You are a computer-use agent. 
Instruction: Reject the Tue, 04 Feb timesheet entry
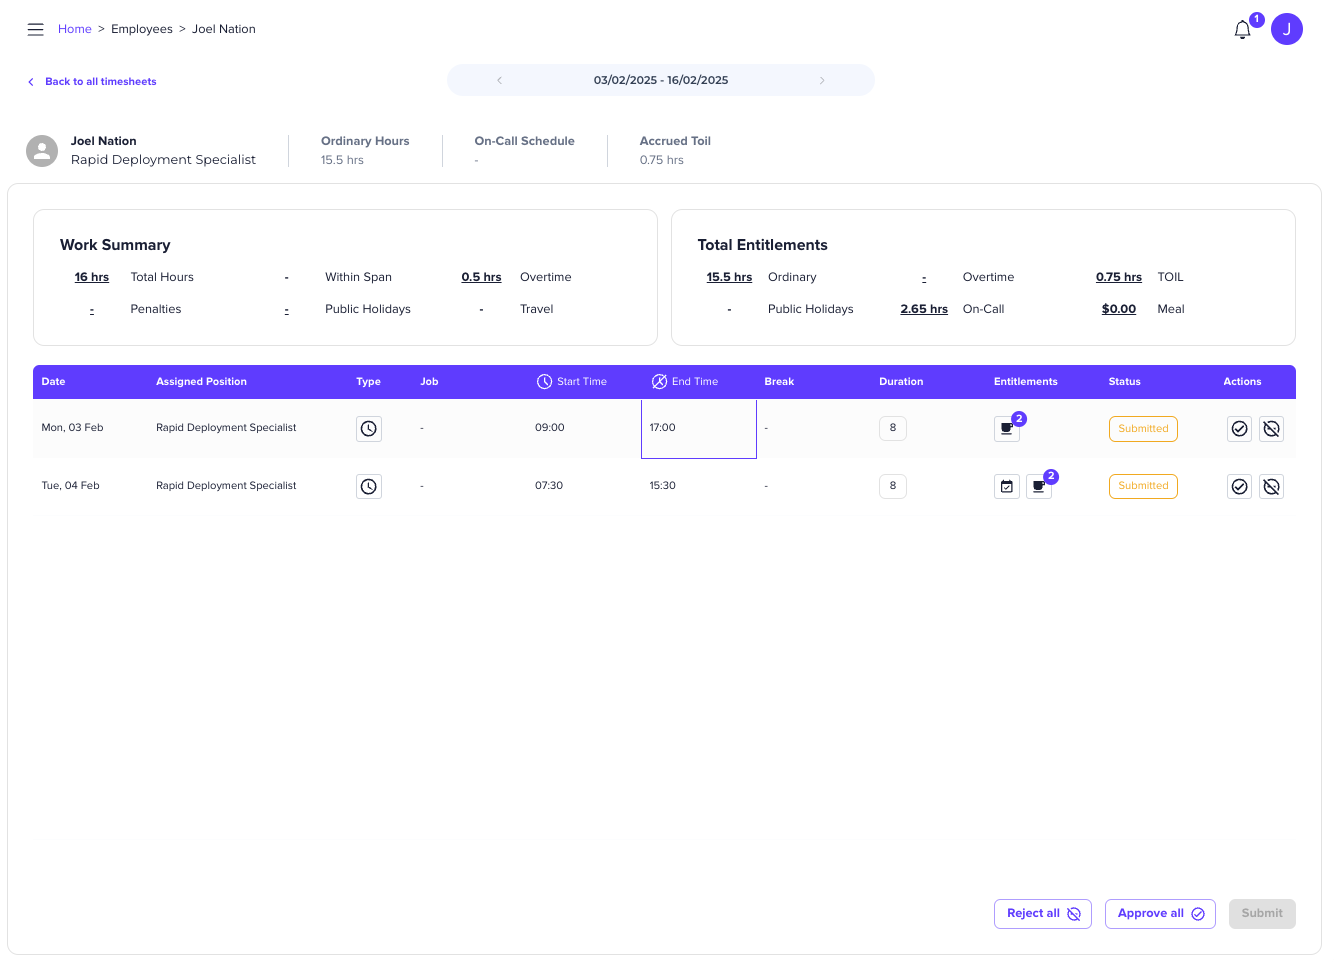click(1271, 487)
